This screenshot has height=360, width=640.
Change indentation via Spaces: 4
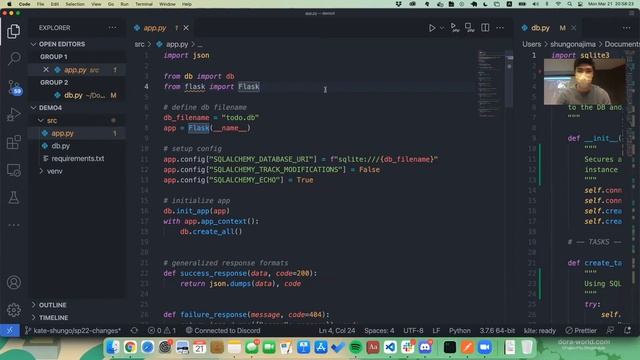[x=379, y=330]
